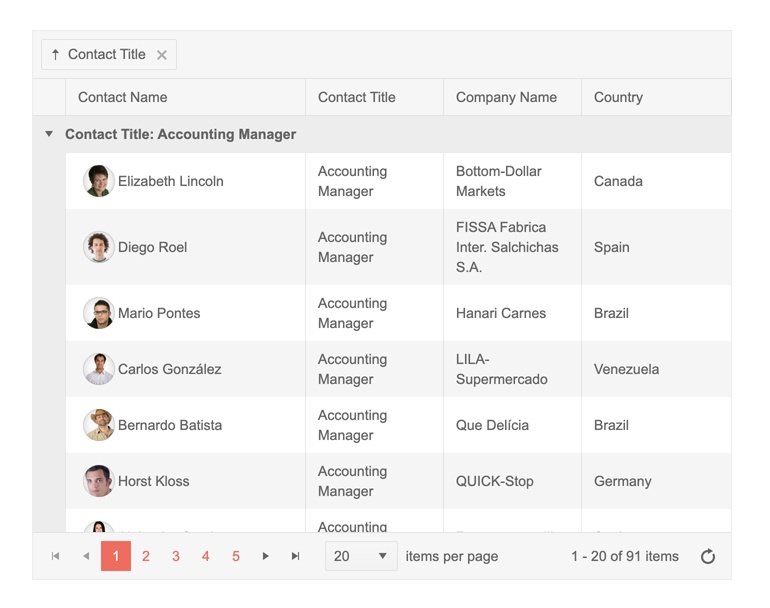The width and height of the screenshot is (770, 608).
Task: Click the refresh icon in pager
Action: (x=708, y=557)
